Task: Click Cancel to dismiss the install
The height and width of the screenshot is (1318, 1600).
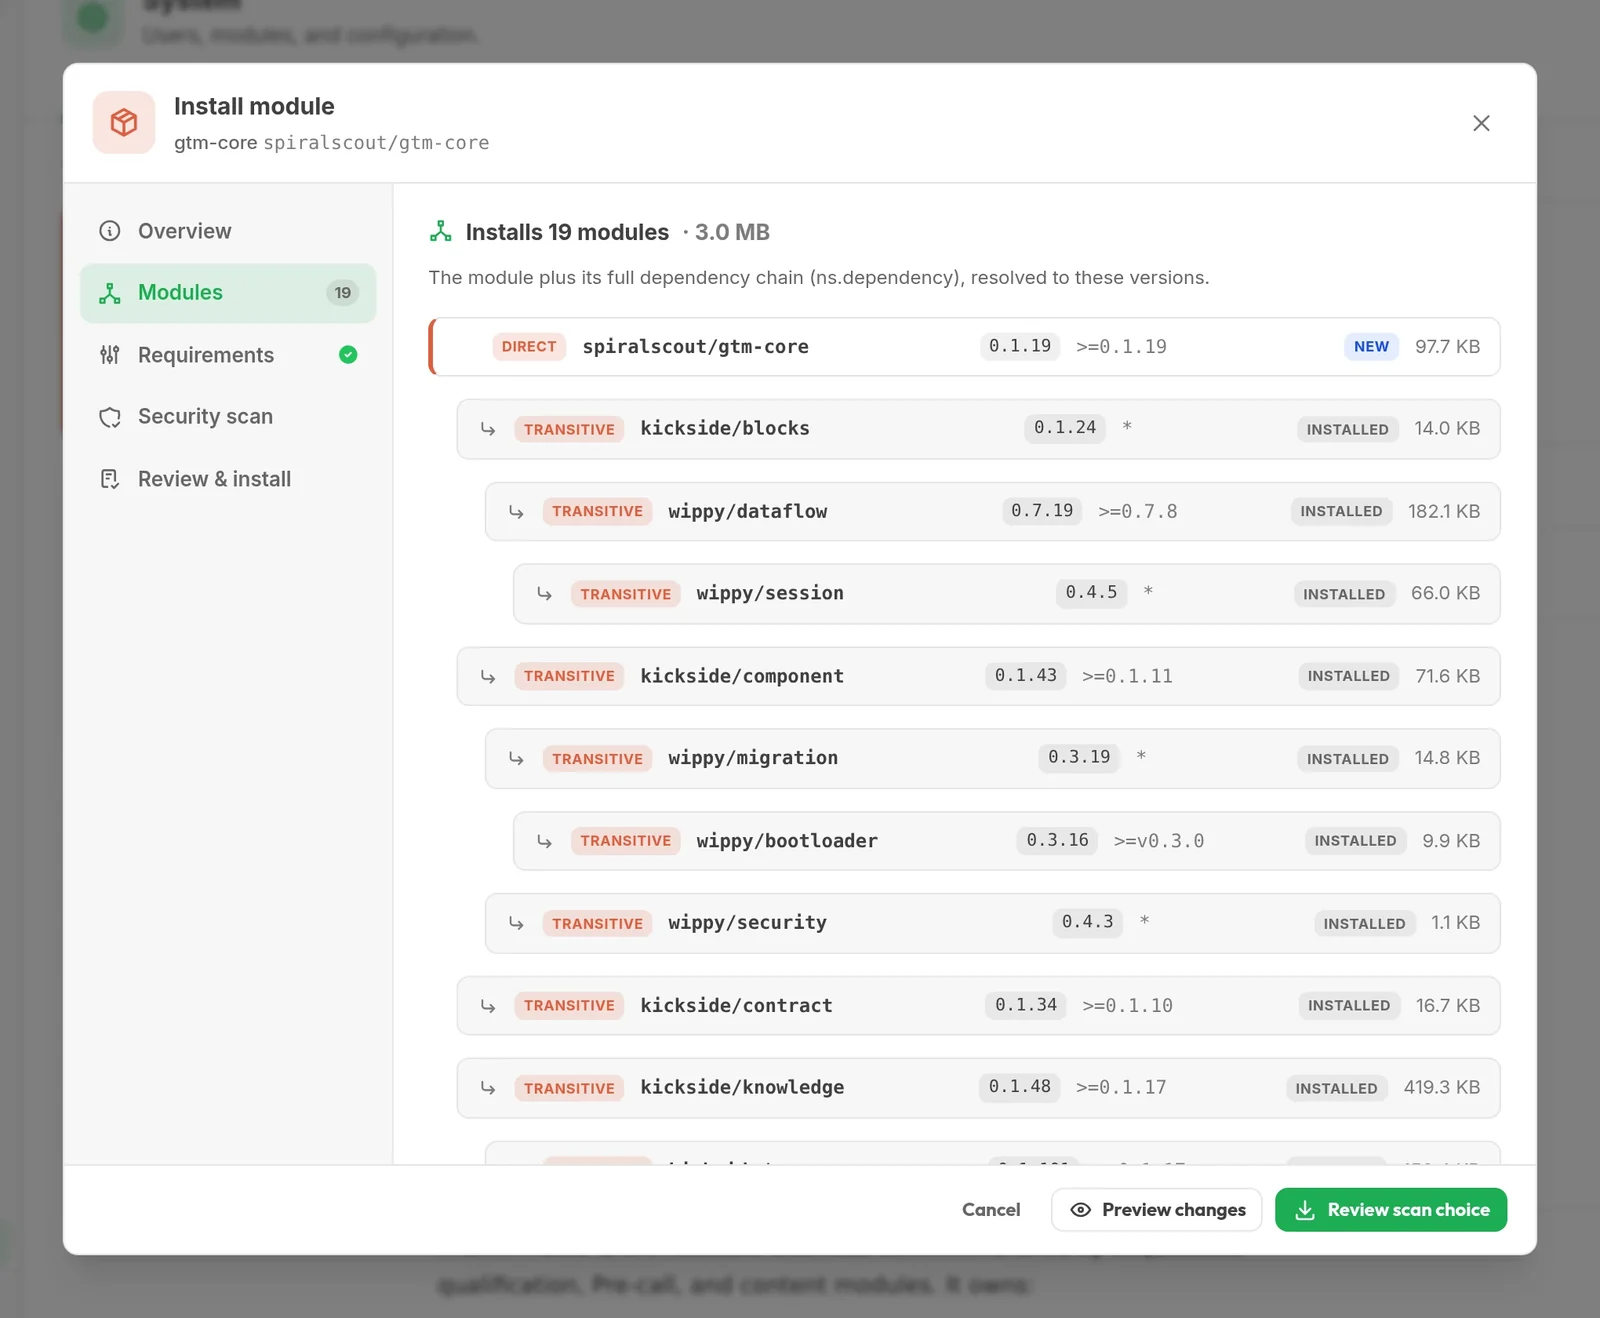Action: click(x=991, y=1210)
